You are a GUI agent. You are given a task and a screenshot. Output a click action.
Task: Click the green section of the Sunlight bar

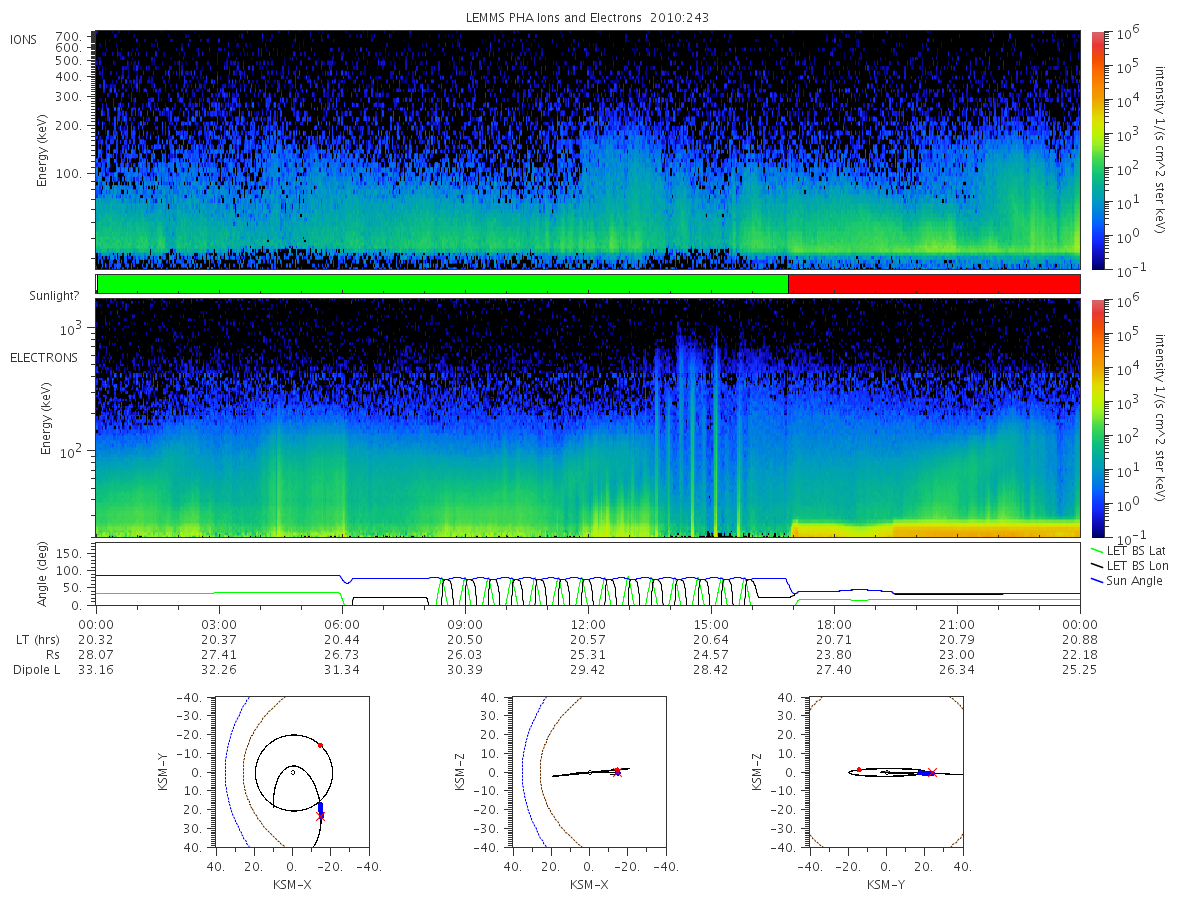coord(442,284)
